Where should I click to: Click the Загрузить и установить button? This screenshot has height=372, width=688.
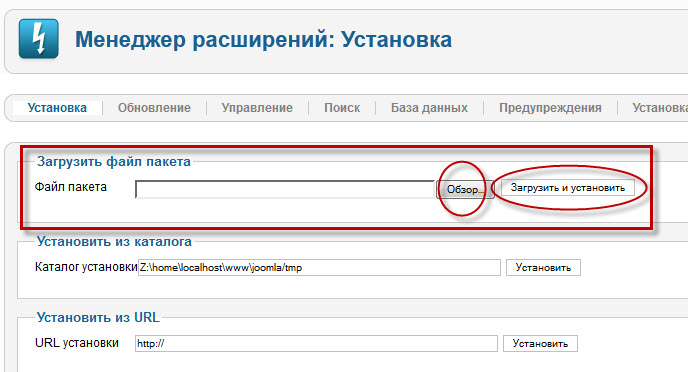568,188
